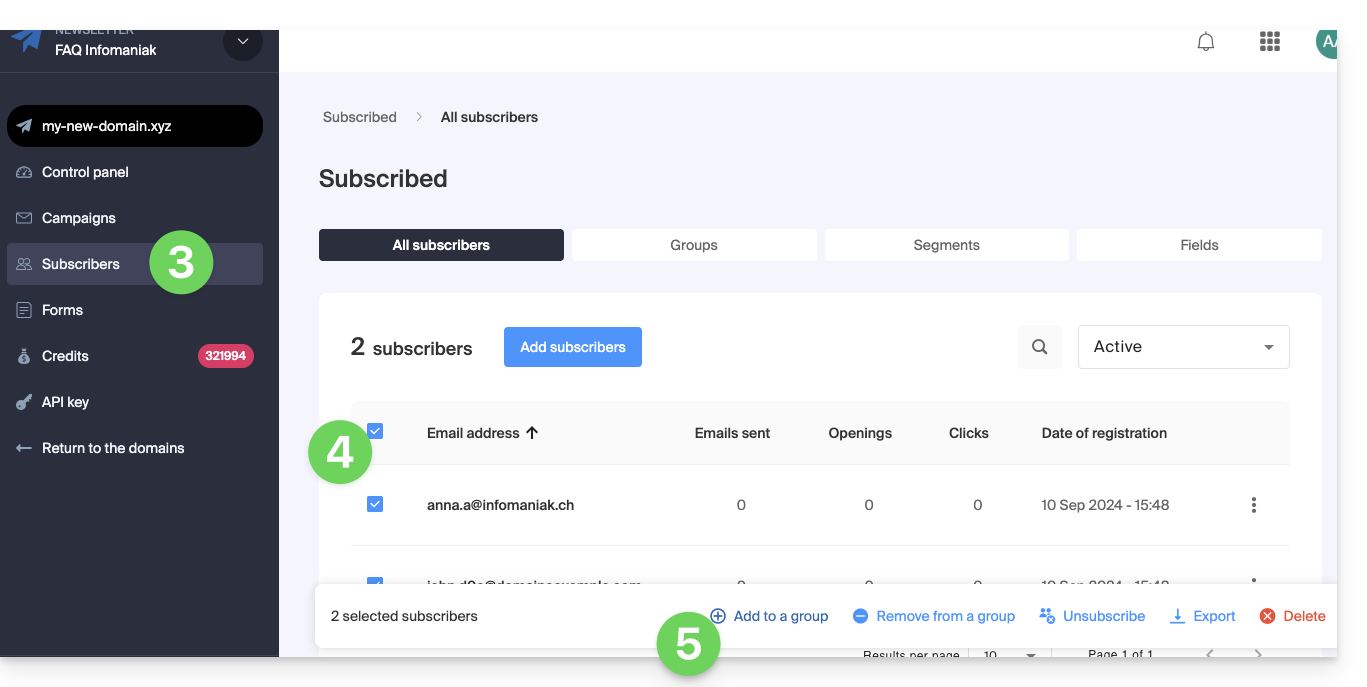Click the search magnifier icon
The image size is (1367, 687).
[1039, 347]
